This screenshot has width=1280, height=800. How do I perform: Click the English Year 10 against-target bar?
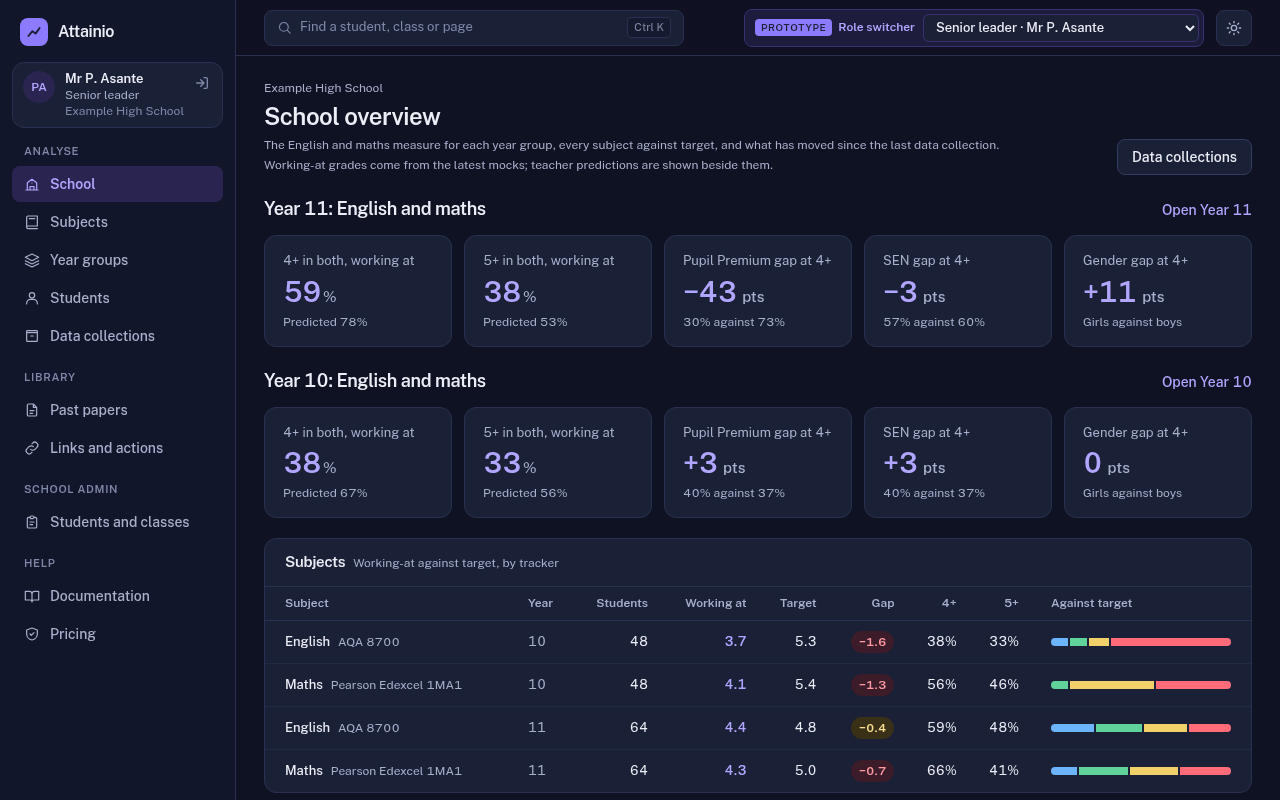click(1141, 642)
